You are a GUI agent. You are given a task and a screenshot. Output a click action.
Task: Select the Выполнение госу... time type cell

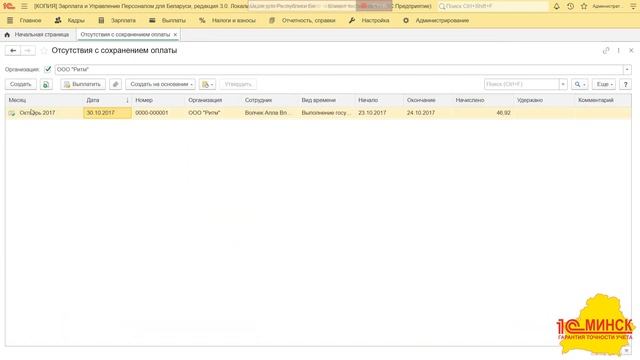327,113
